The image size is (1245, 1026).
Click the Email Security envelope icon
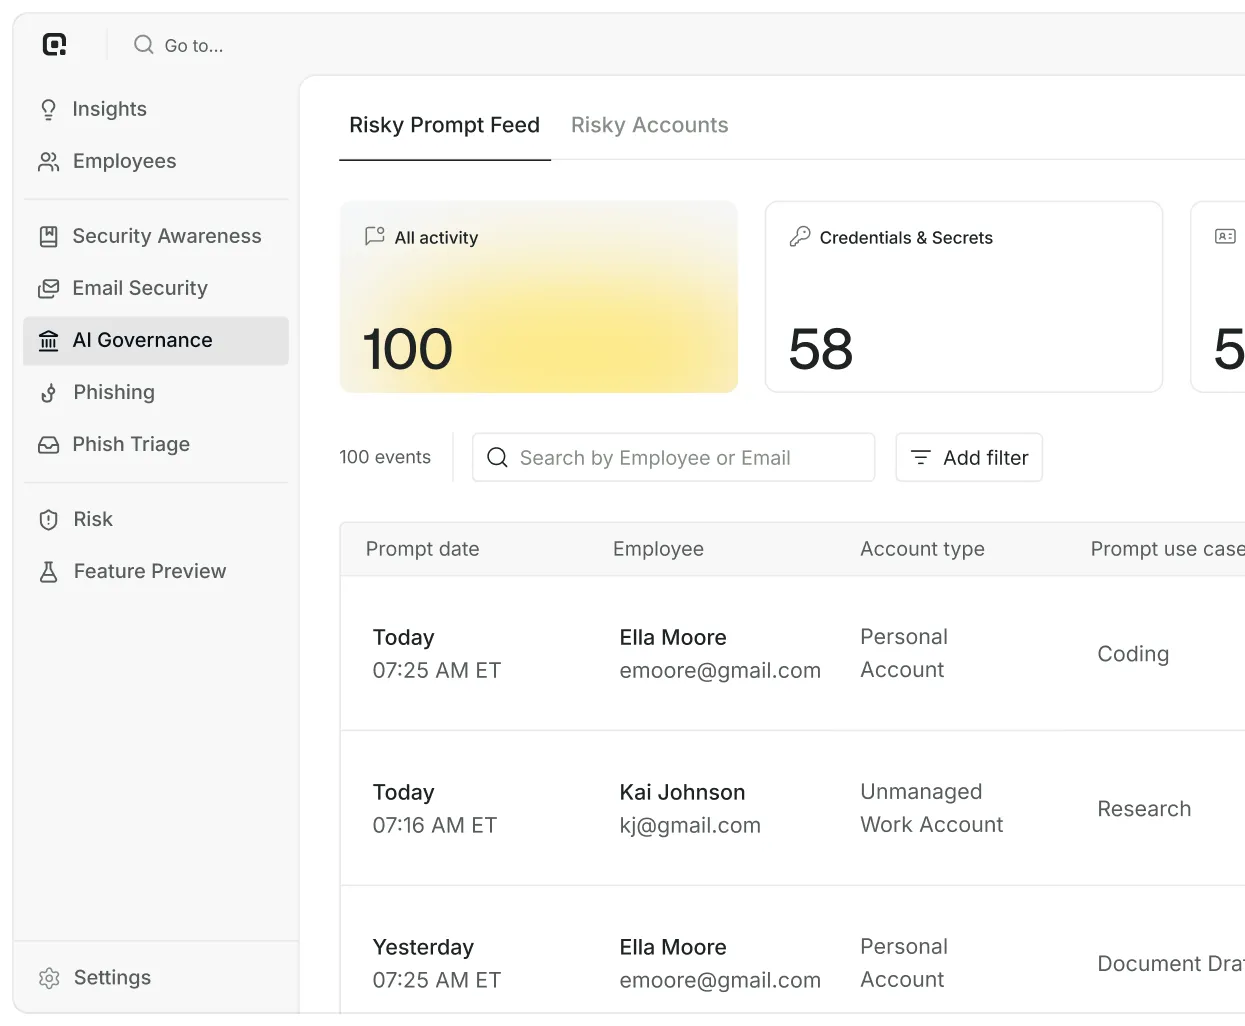(x=48, y=288)
